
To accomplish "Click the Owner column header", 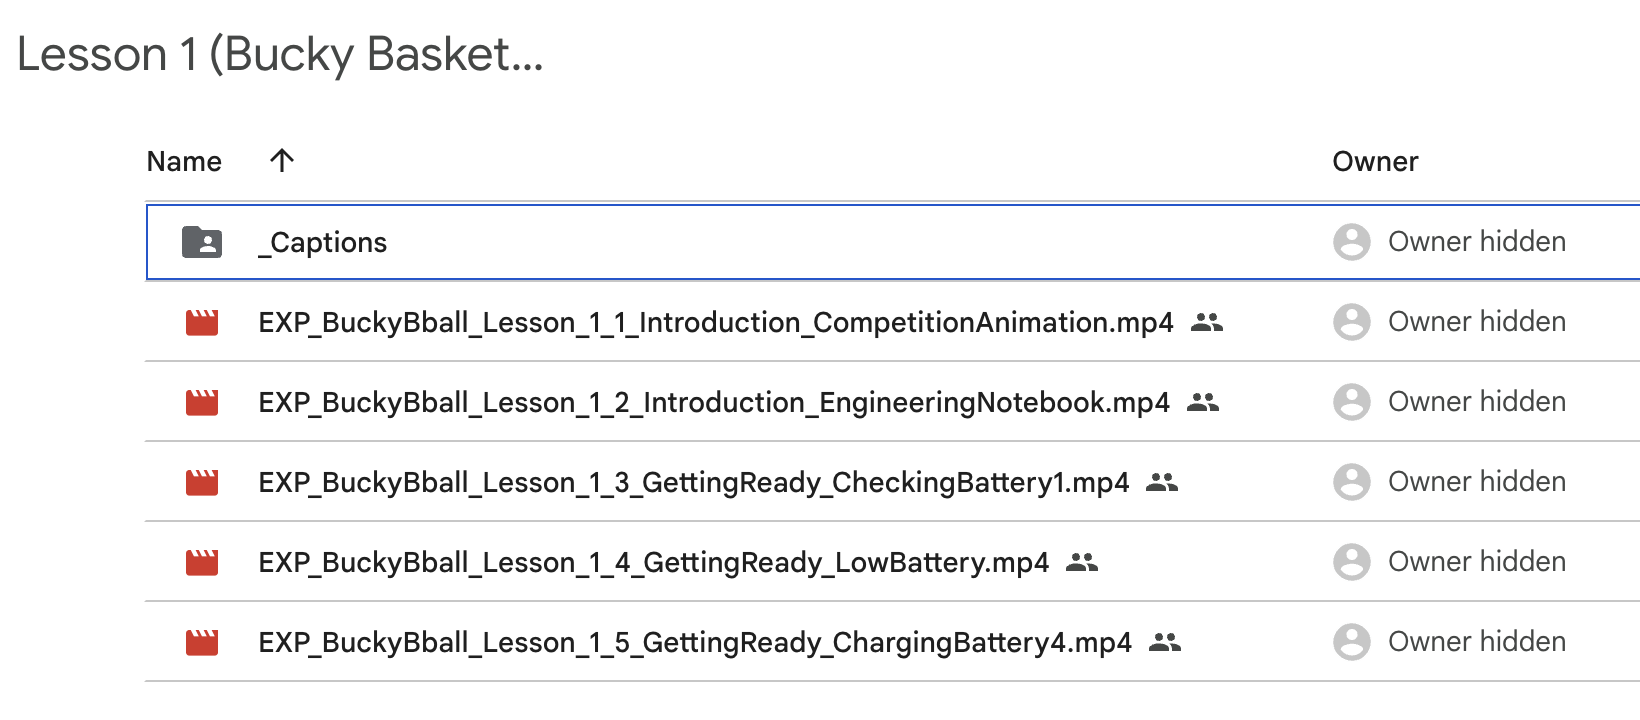I will coord(1375,160).
